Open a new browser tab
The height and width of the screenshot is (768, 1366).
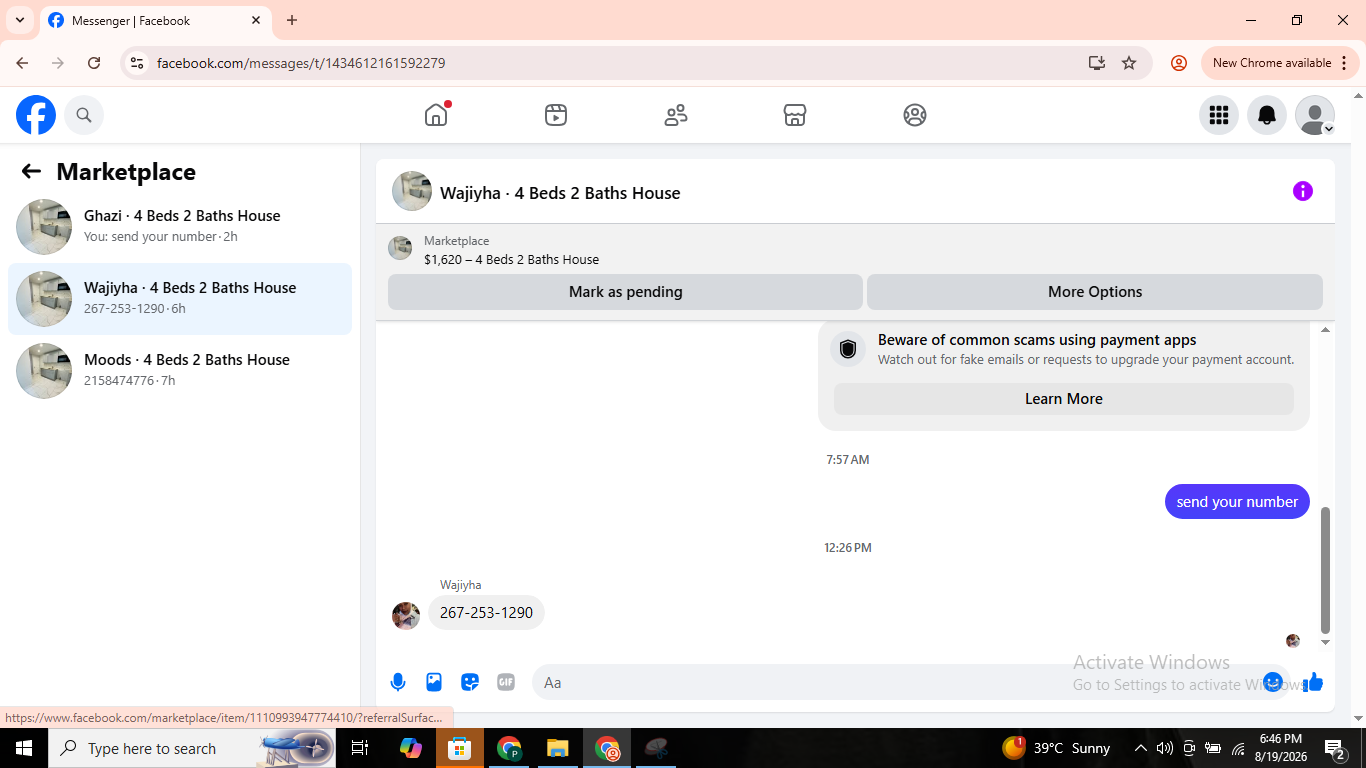click(x=292, y=20)
